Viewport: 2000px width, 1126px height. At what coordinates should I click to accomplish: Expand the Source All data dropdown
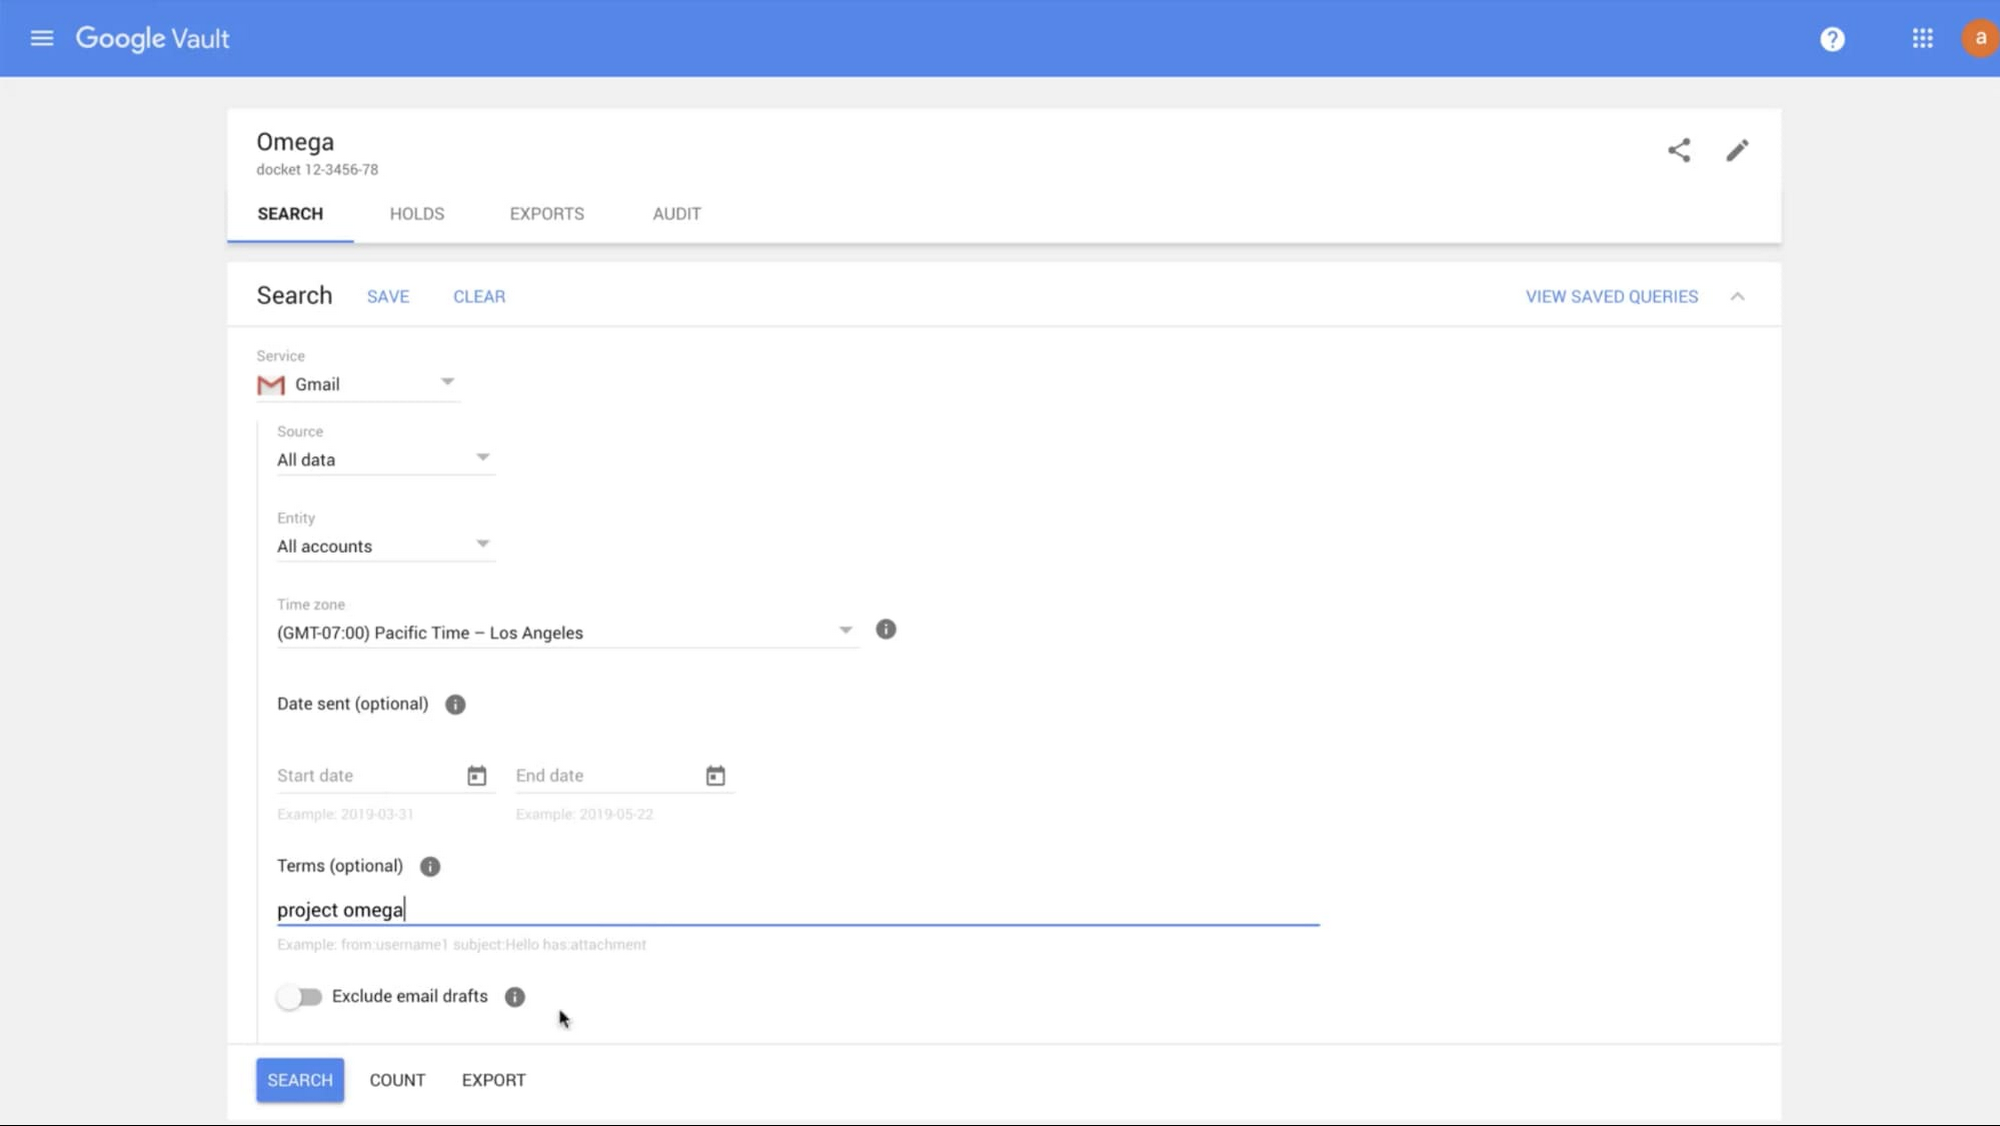(481, 456)
